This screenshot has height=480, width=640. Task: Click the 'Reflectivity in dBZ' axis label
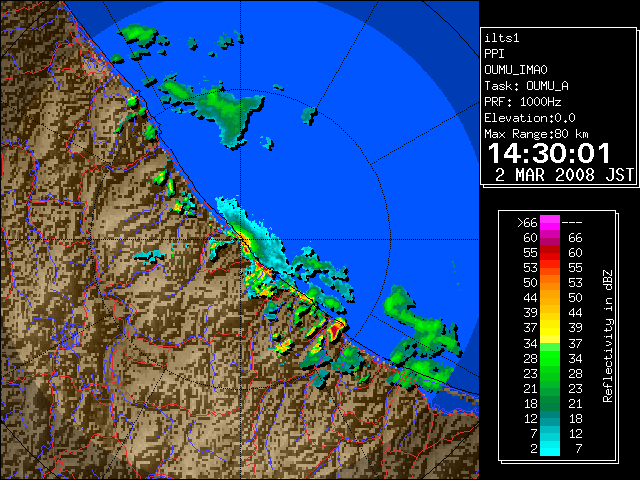coord(608,336)
